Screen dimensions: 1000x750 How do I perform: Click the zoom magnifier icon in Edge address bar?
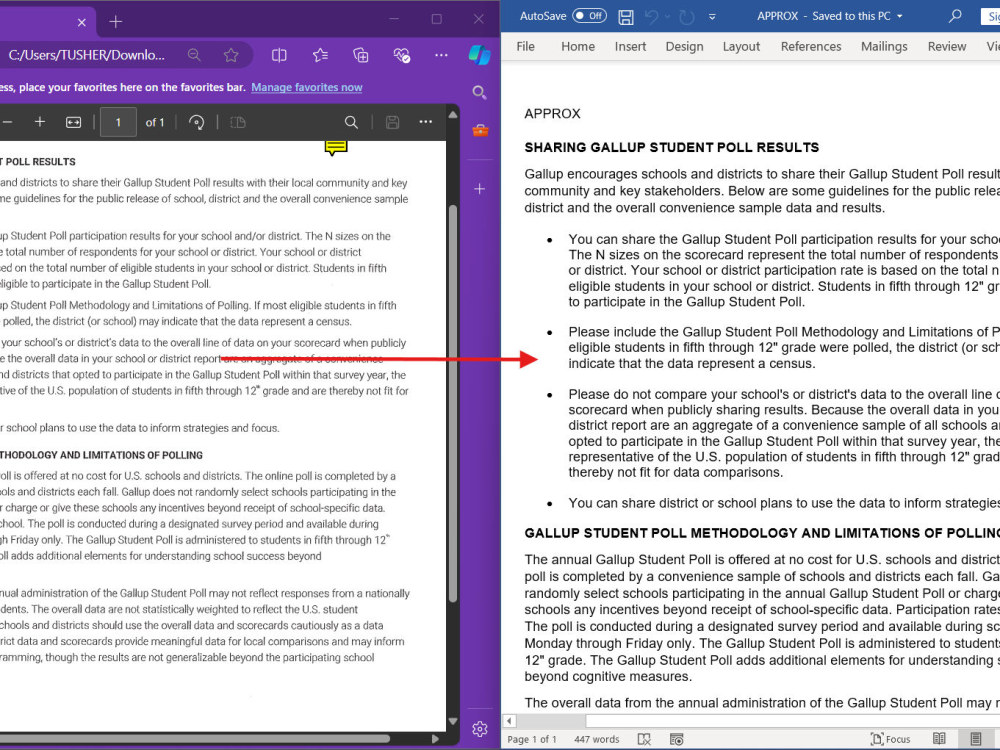pyautogui.click(x=194, y=55)
